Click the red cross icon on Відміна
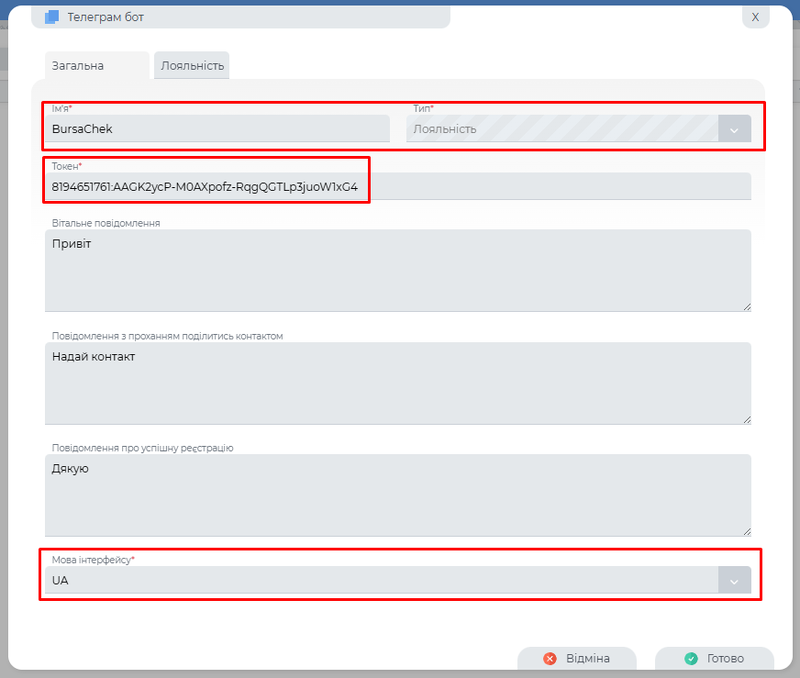 (550, 659)
